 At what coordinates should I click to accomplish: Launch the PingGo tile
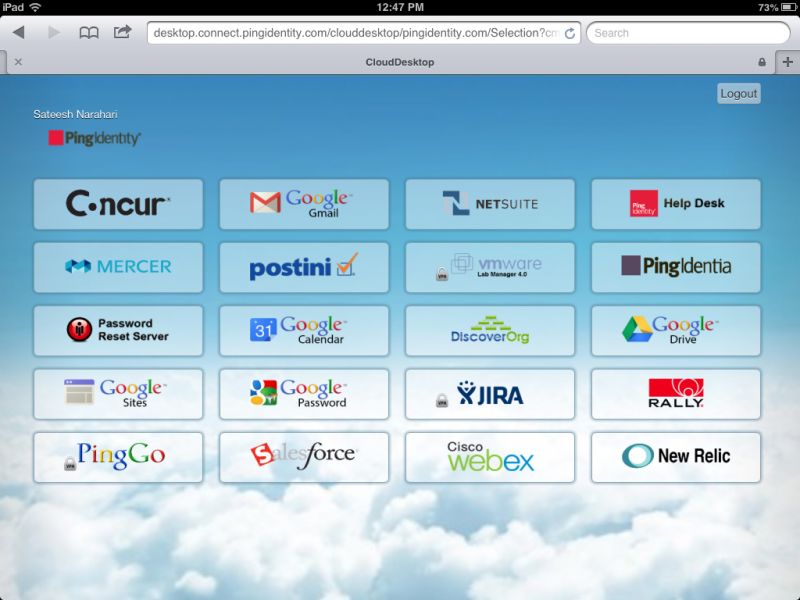point(118,457)
